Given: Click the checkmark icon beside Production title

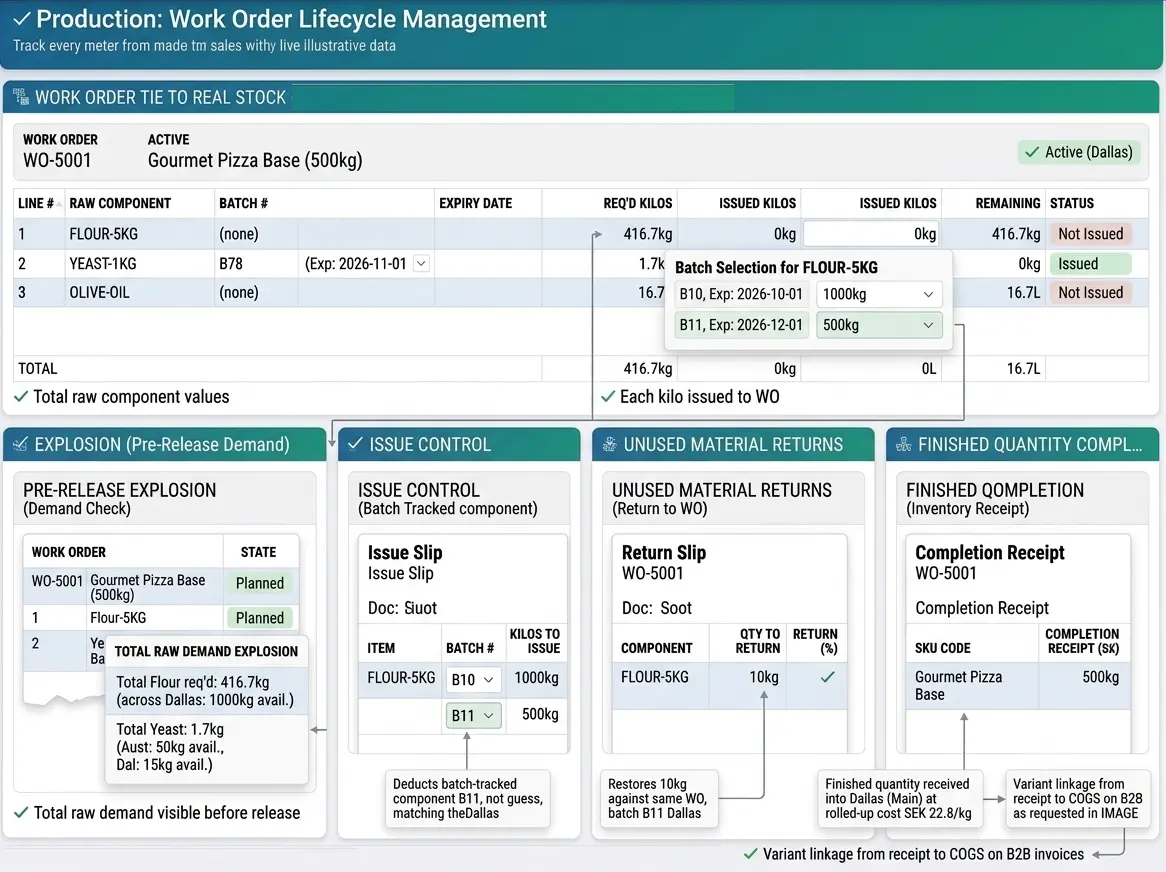Looking at the screenshot, I should click(22, 19).
